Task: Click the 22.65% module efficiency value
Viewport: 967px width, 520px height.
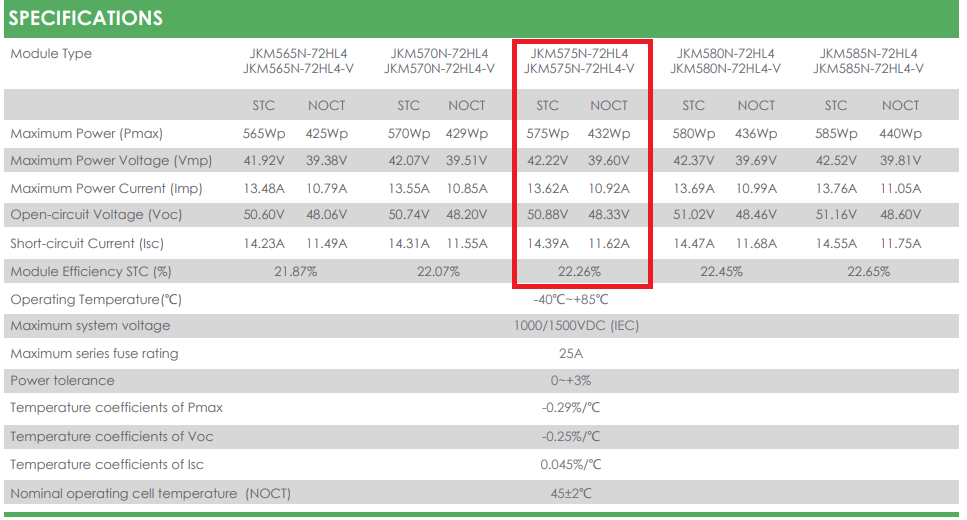Action: point(868,271)
